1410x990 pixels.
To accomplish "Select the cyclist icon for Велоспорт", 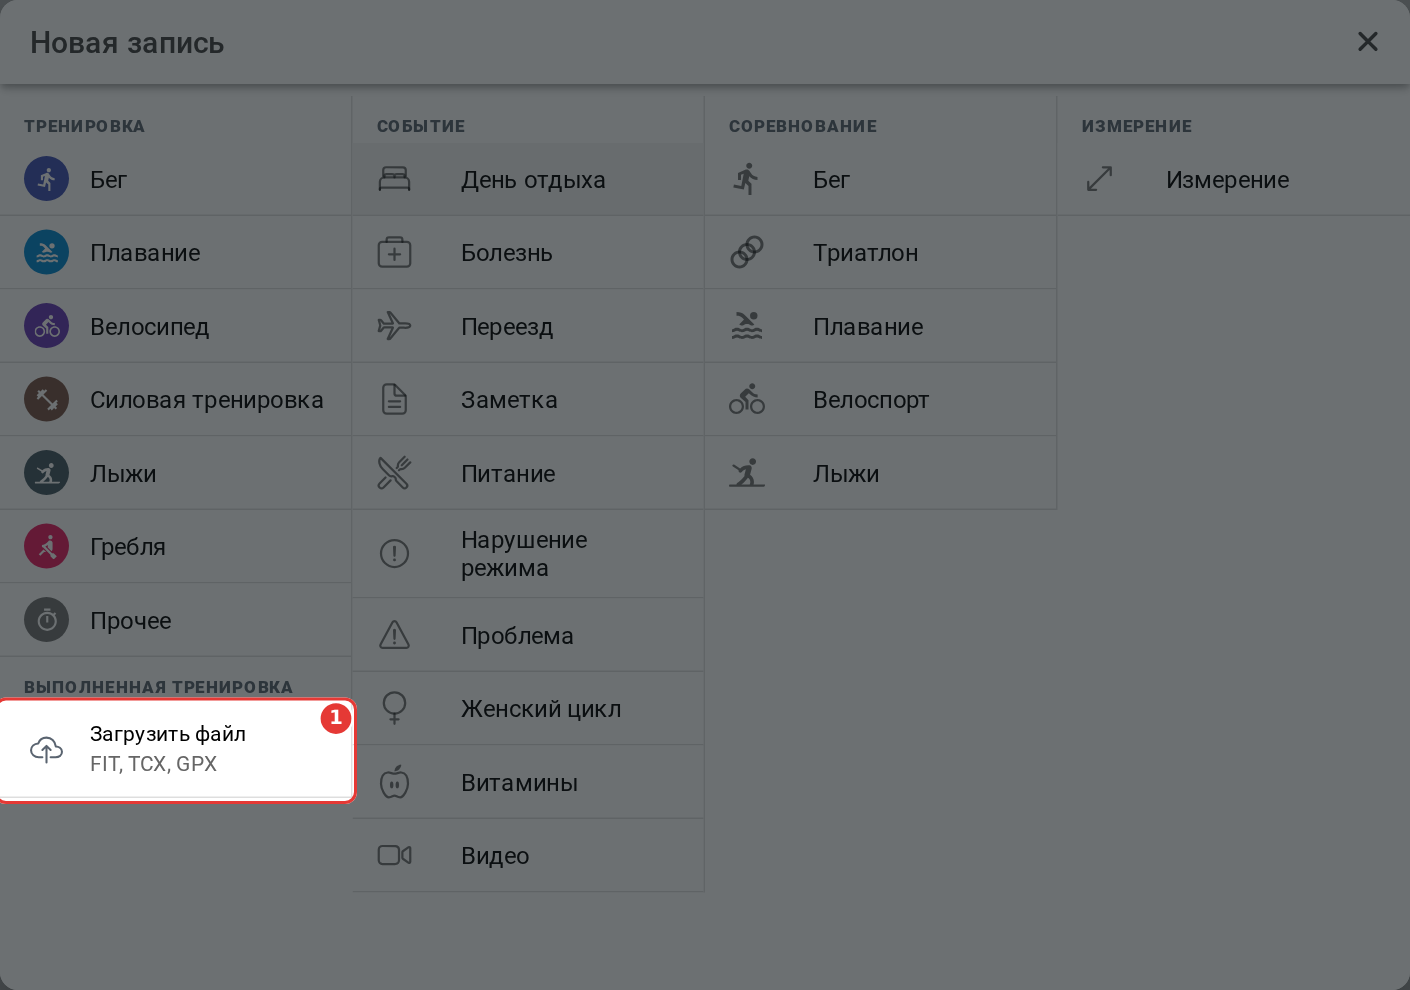I will [x=747, y=400].
